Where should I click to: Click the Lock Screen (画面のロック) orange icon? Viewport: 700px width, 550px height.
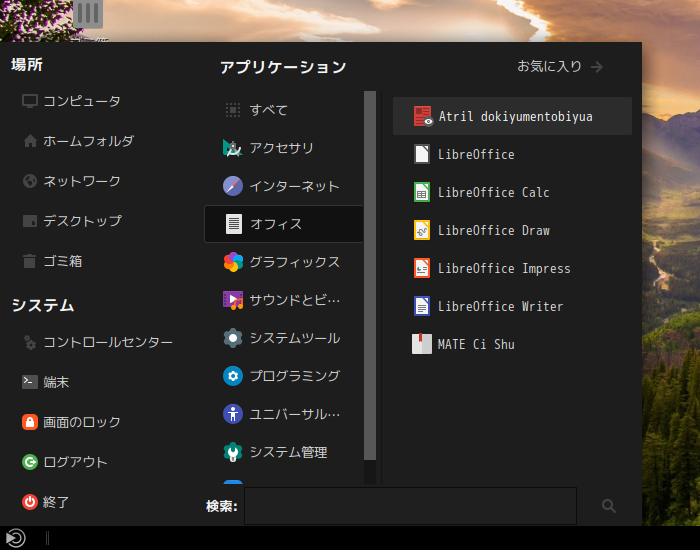coord(30,422)
